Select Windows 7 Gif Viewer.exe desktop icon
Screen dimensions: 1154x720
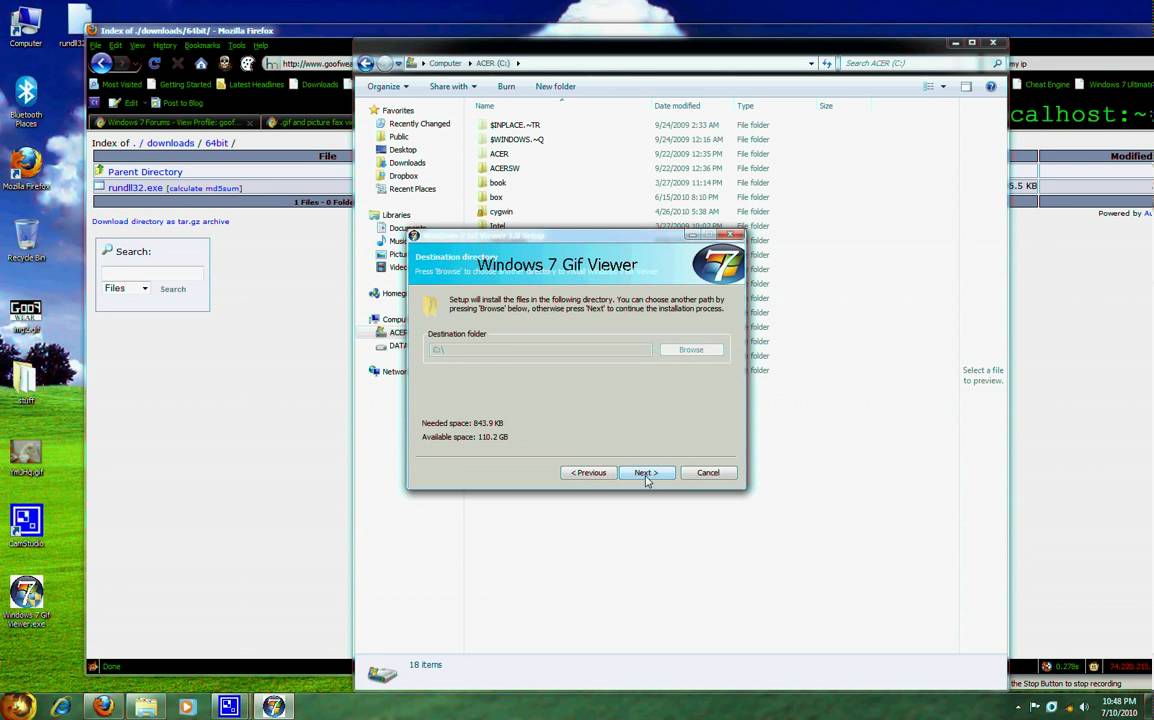coord(26,601)
